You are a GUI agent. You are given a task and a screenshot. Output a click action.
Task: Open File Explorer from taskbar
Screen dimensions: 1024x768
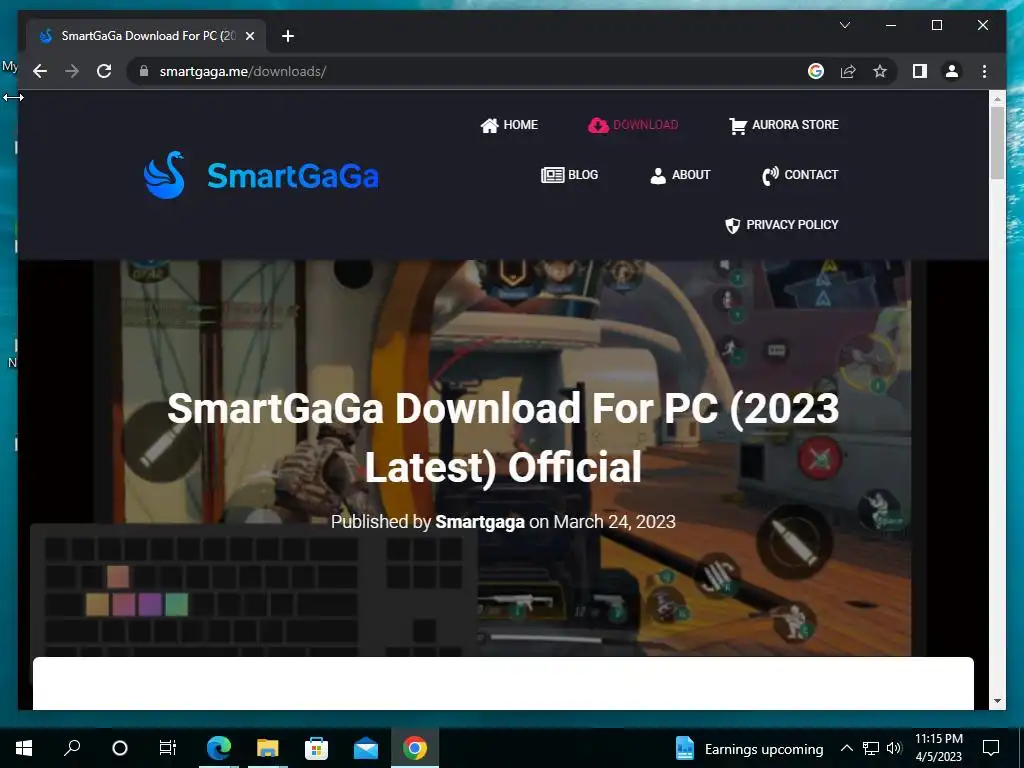(267, 748)
